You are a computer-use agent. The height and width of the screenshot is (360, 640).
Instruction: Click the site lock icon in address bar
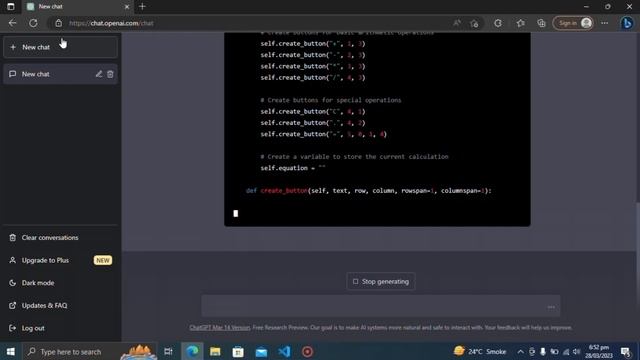click(x=59, y=23)
